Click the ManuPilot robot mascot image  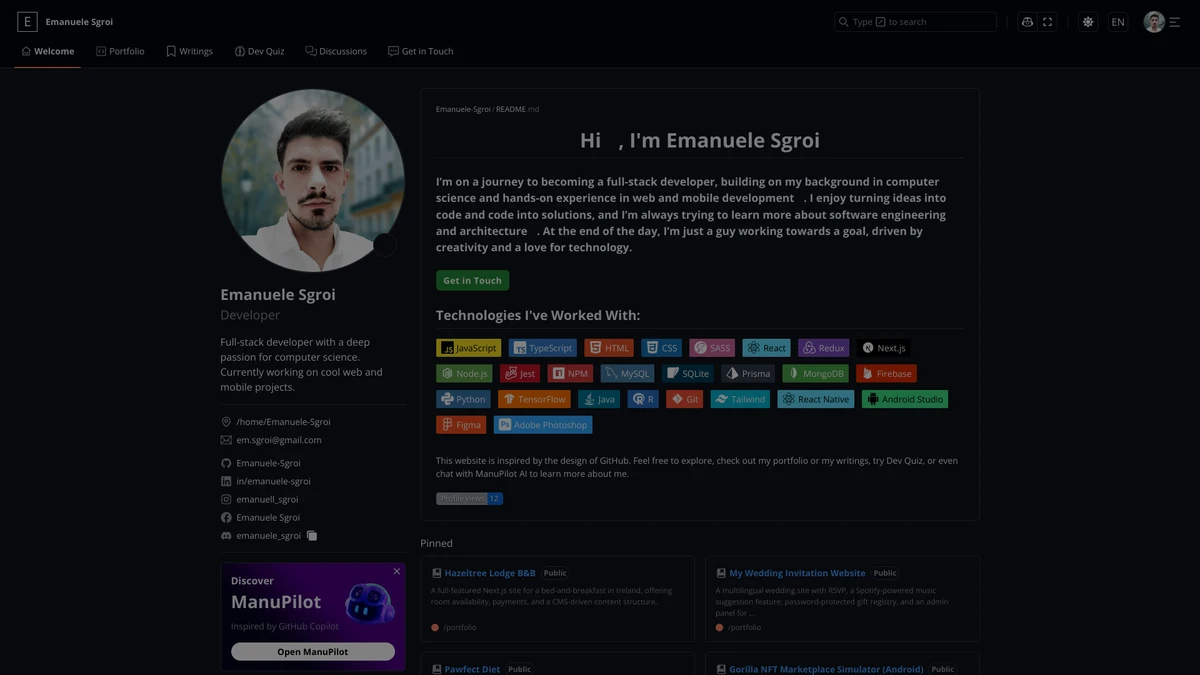click(370, 603)
